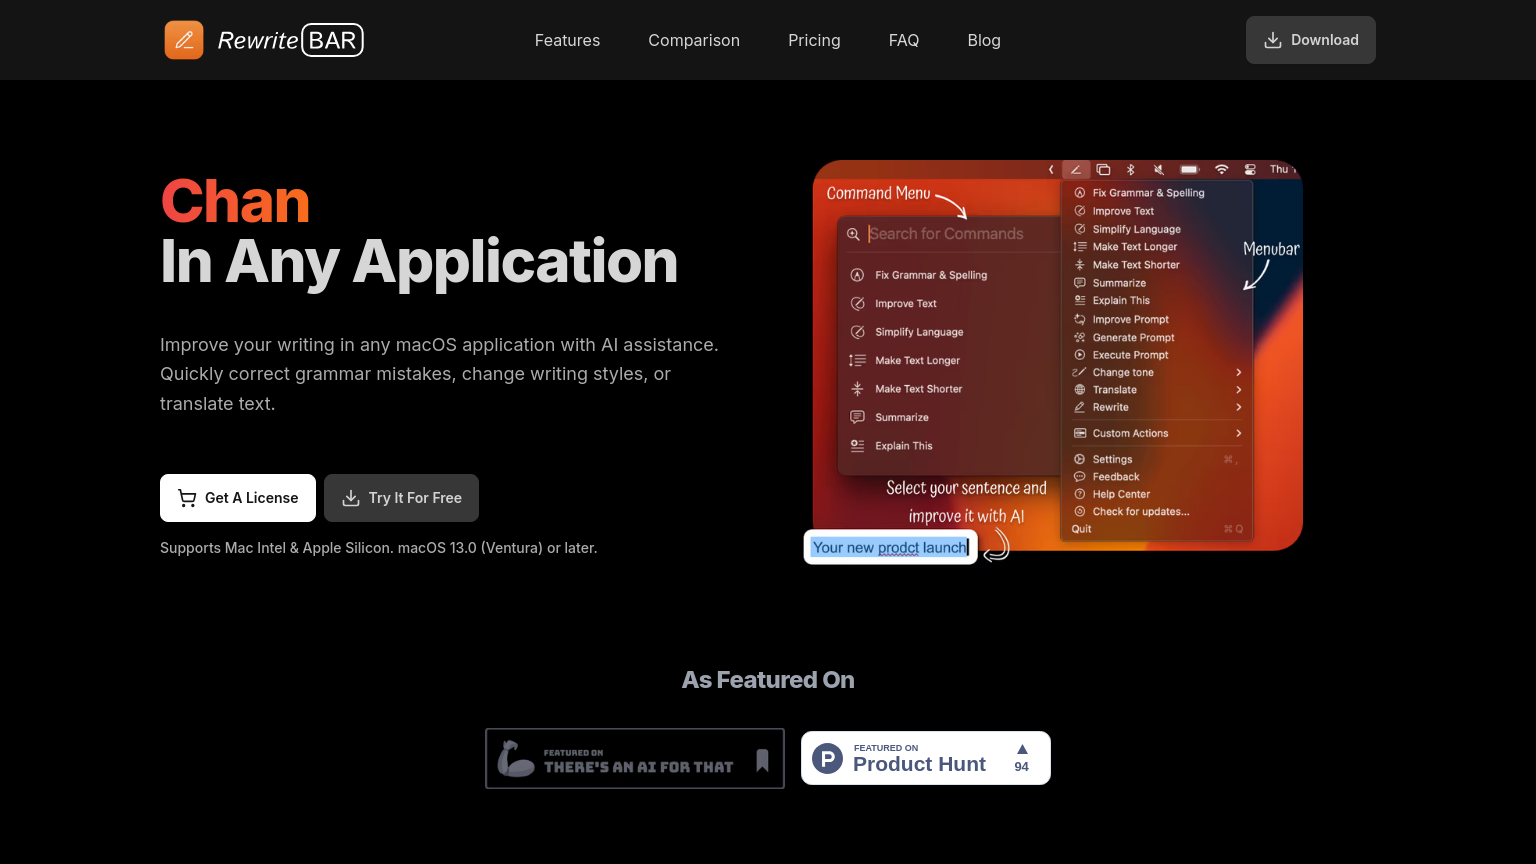This screenshot has height=864, width=1536.
Task: Click the RewriteBar orange pencil logo icon
Action: (x=184, y=40)
